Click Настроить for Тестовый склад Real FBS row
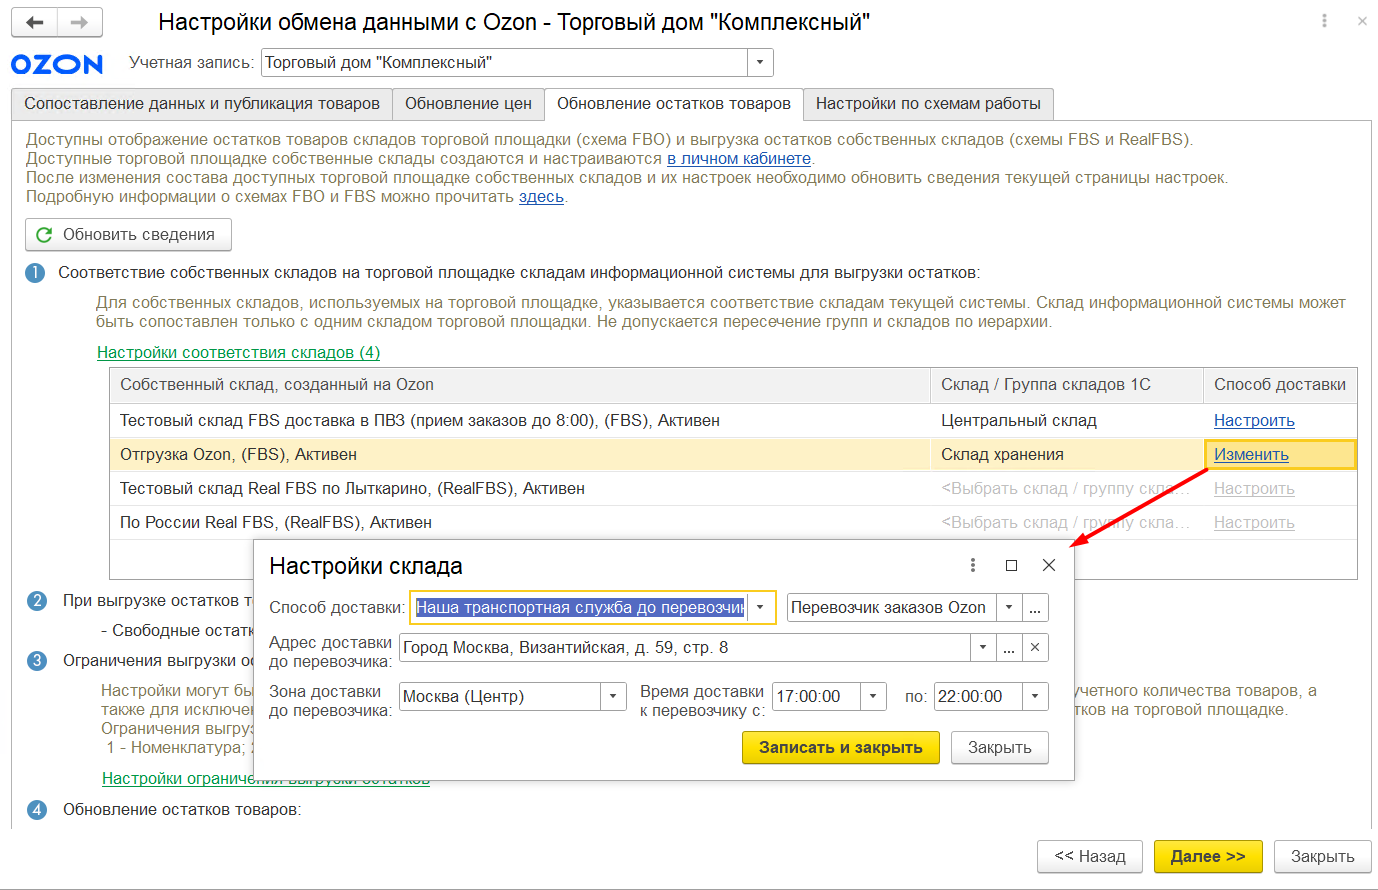 [1254, 489]
